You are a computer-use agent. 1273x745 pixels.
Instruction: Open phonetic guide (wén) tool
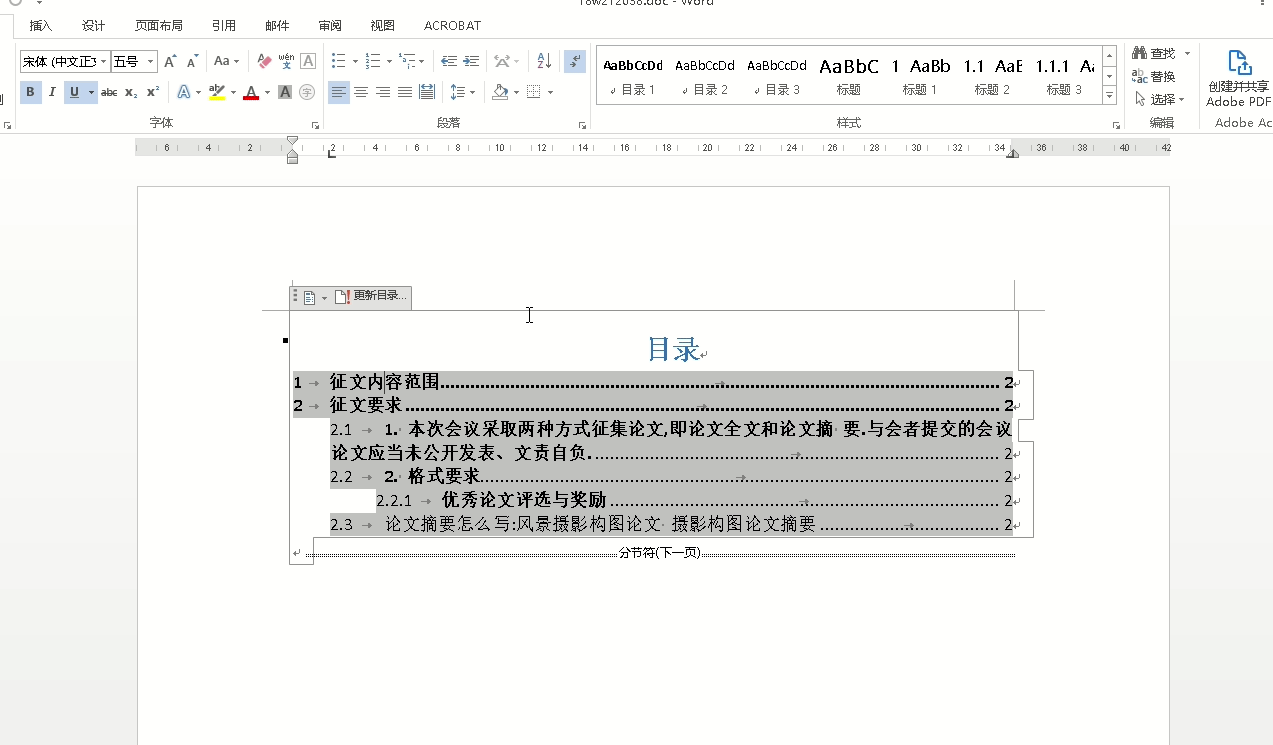[286, 62]
